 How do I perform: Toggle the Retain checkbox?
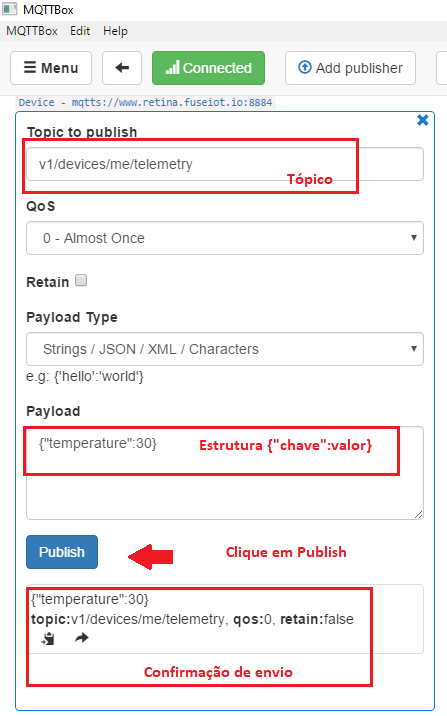81,280
